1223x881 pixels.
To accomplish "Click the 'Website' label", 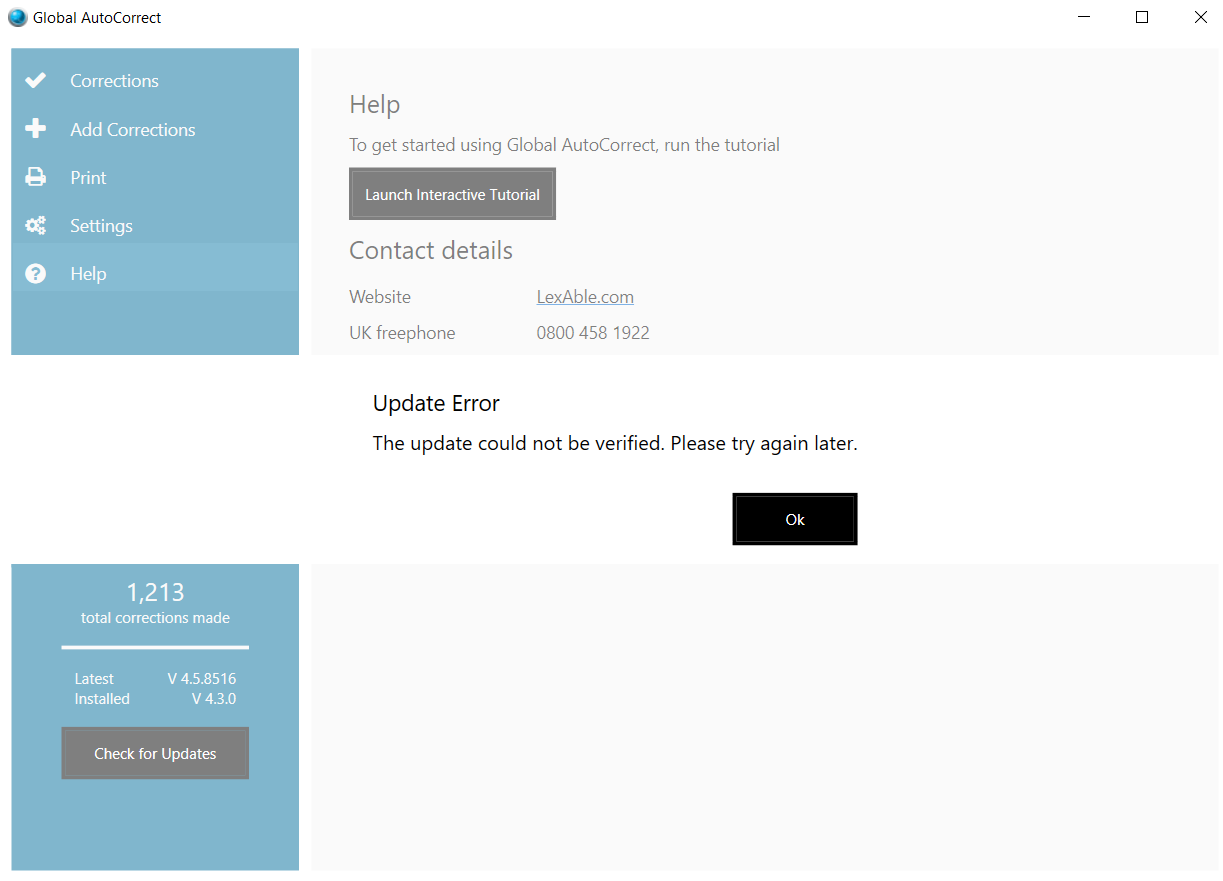I will (x=380, y=297).
